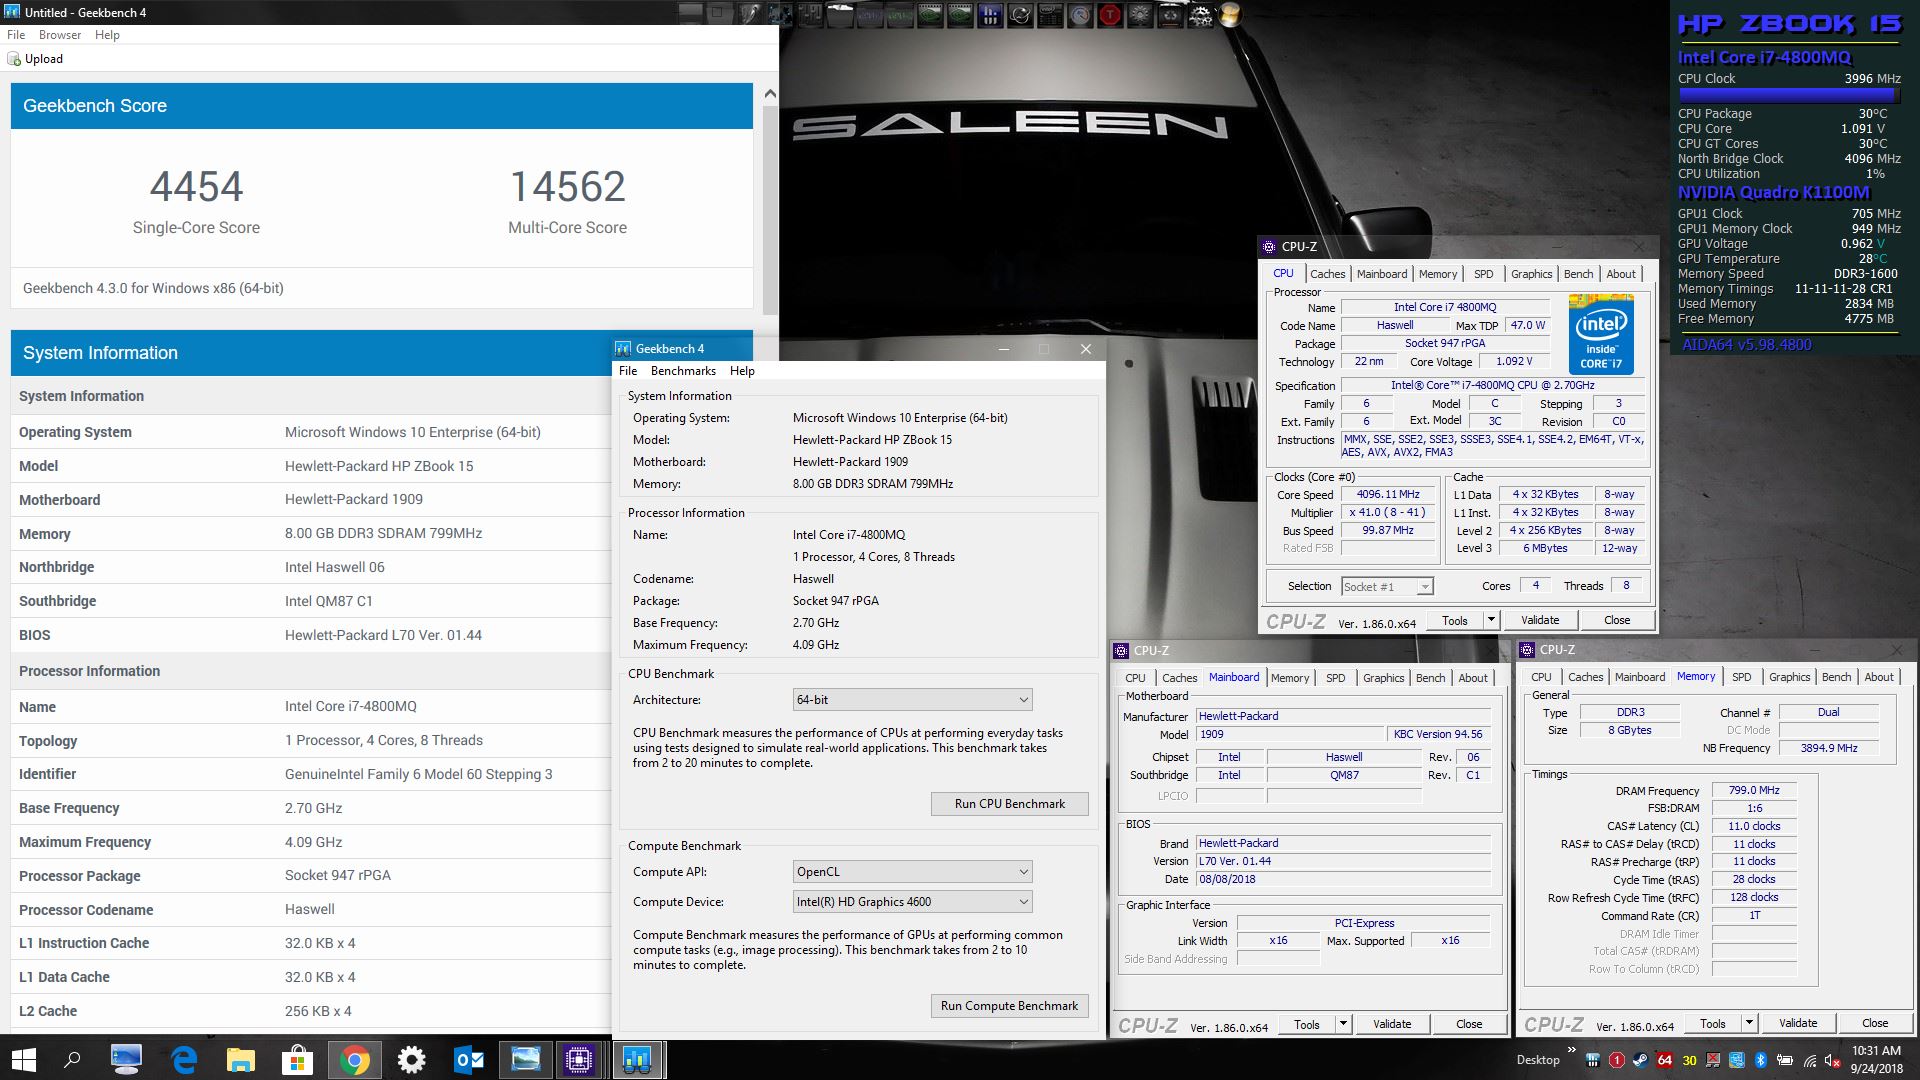The height and width of the screenshot is (1080, 1920).
Task: Open the folder icon in top dock
Action: [838, 14]
